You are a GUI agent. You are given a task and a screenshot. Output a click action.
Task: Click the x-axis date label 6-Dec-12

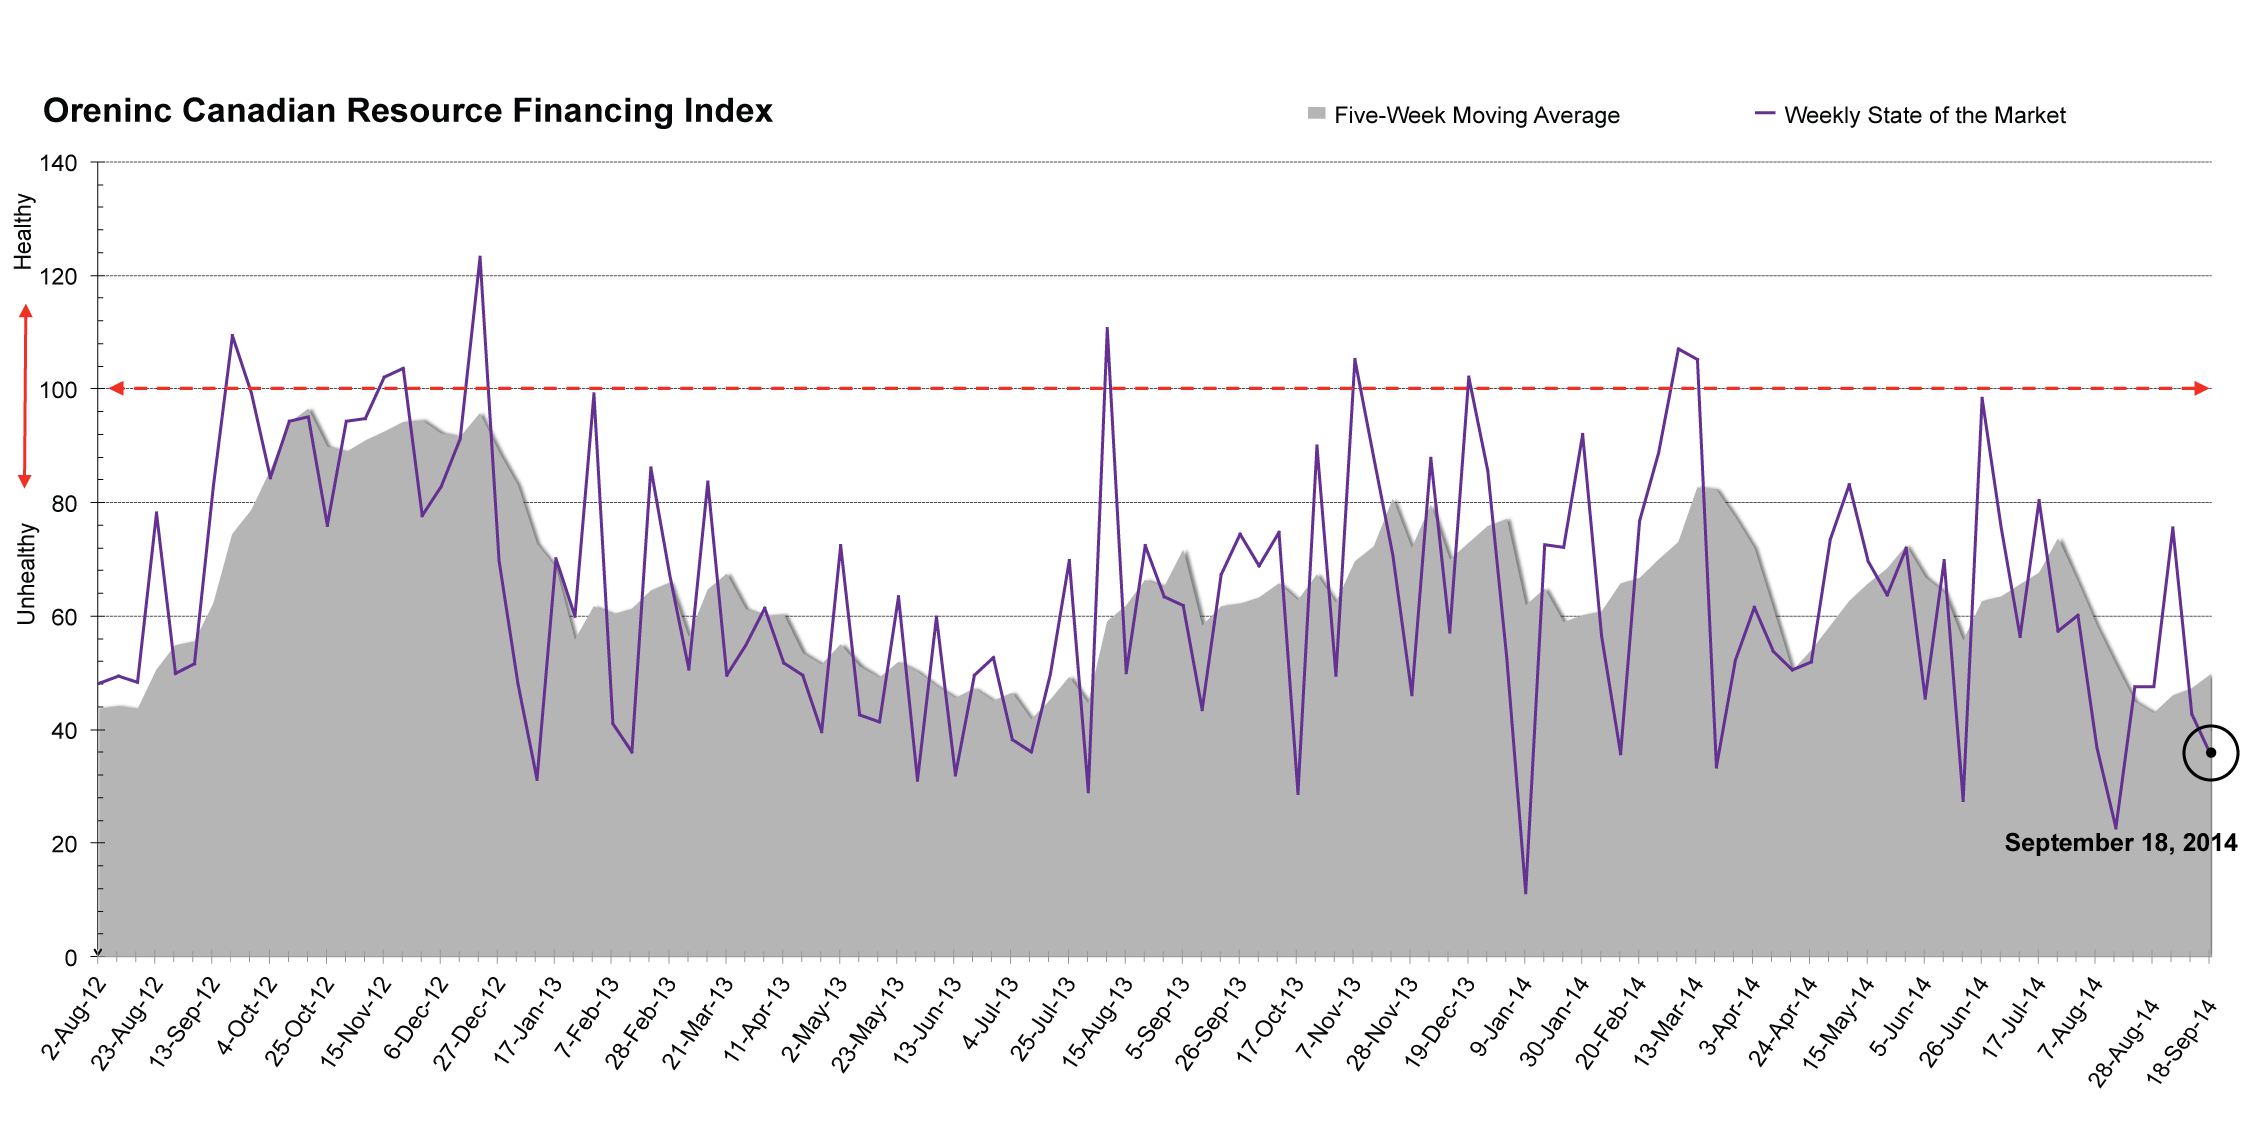pos(415,1017)
